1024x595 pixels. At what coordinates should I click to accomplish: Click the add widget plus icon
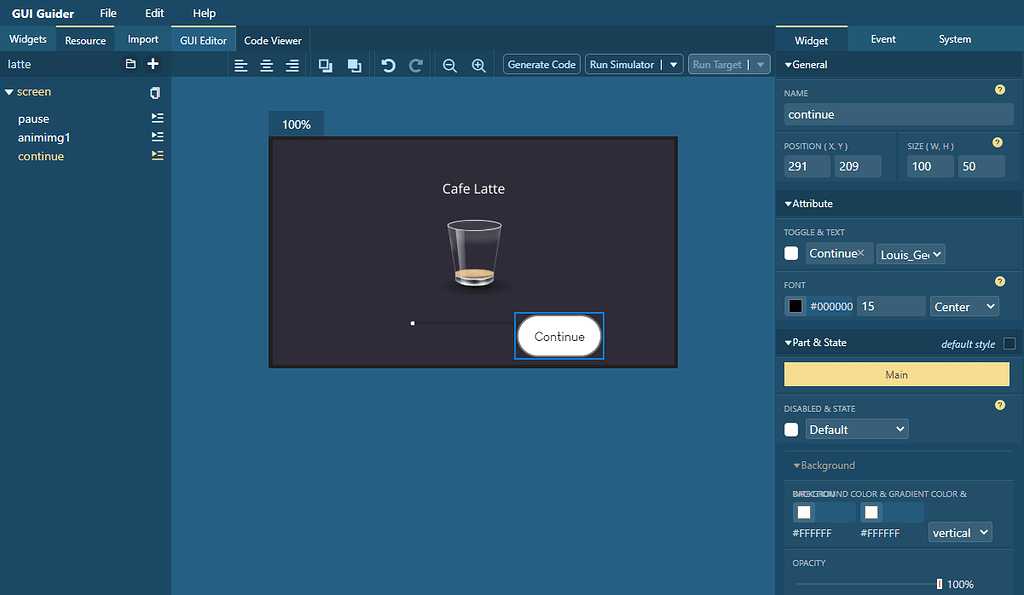click(x=152, y=63)
